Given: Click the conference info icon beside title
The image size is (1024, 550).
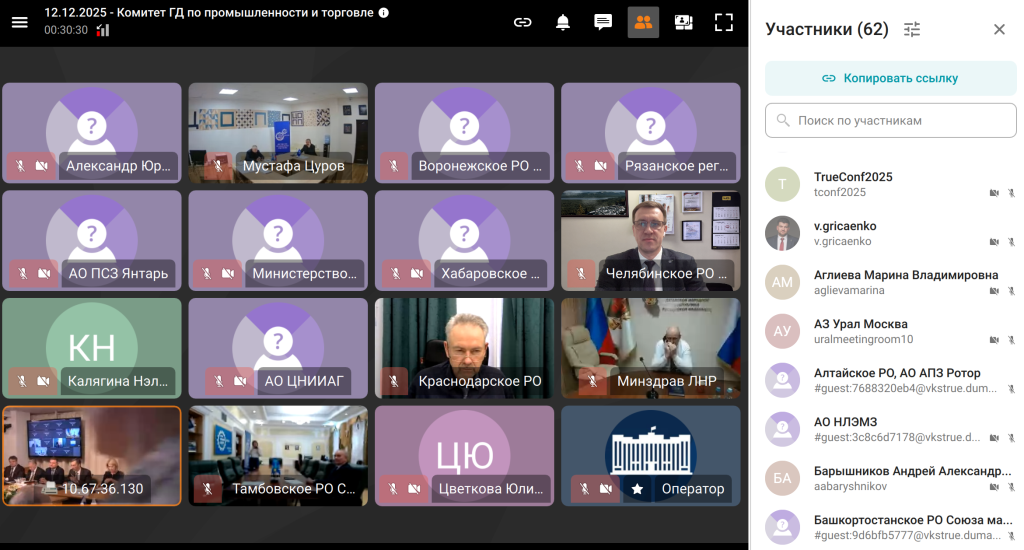Looking at the screenshot, I should tap(384, 13).
